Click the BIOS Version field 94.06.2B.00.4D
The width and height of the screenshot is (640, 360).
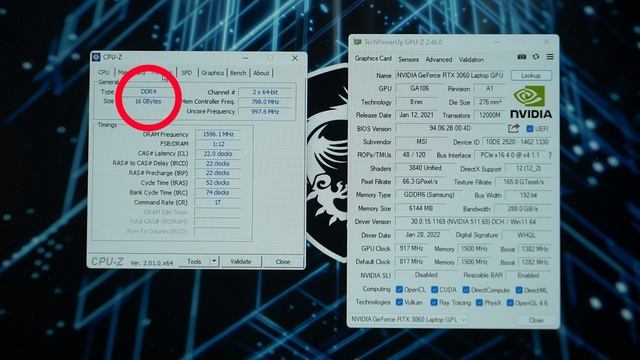click(x=450, y=128)
